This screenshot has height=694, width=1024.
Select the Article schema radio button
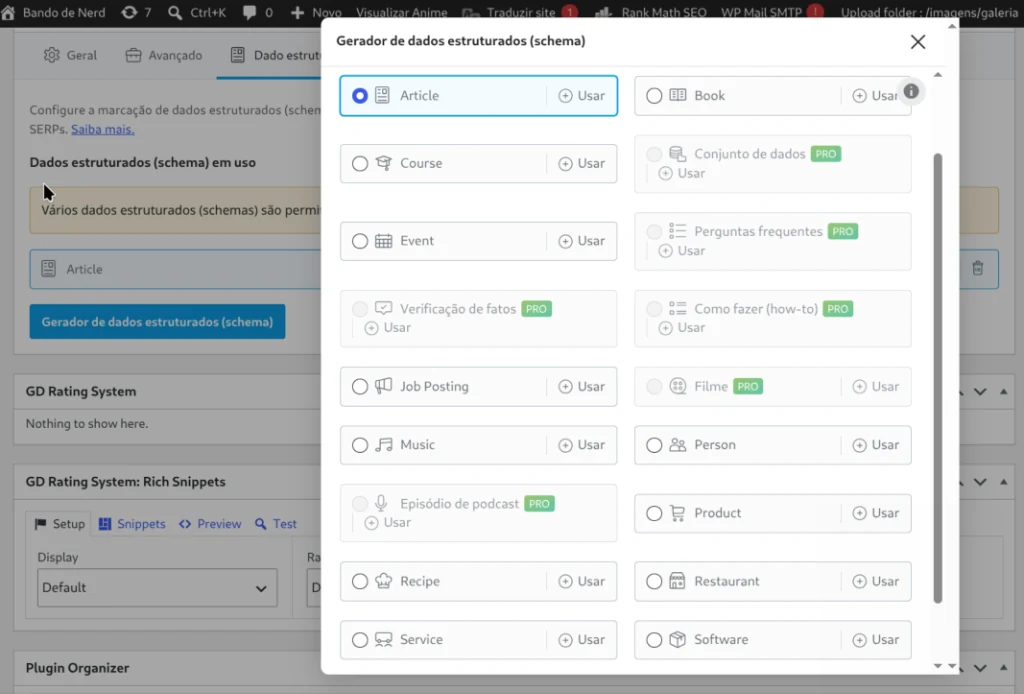(x=360, y=96)
